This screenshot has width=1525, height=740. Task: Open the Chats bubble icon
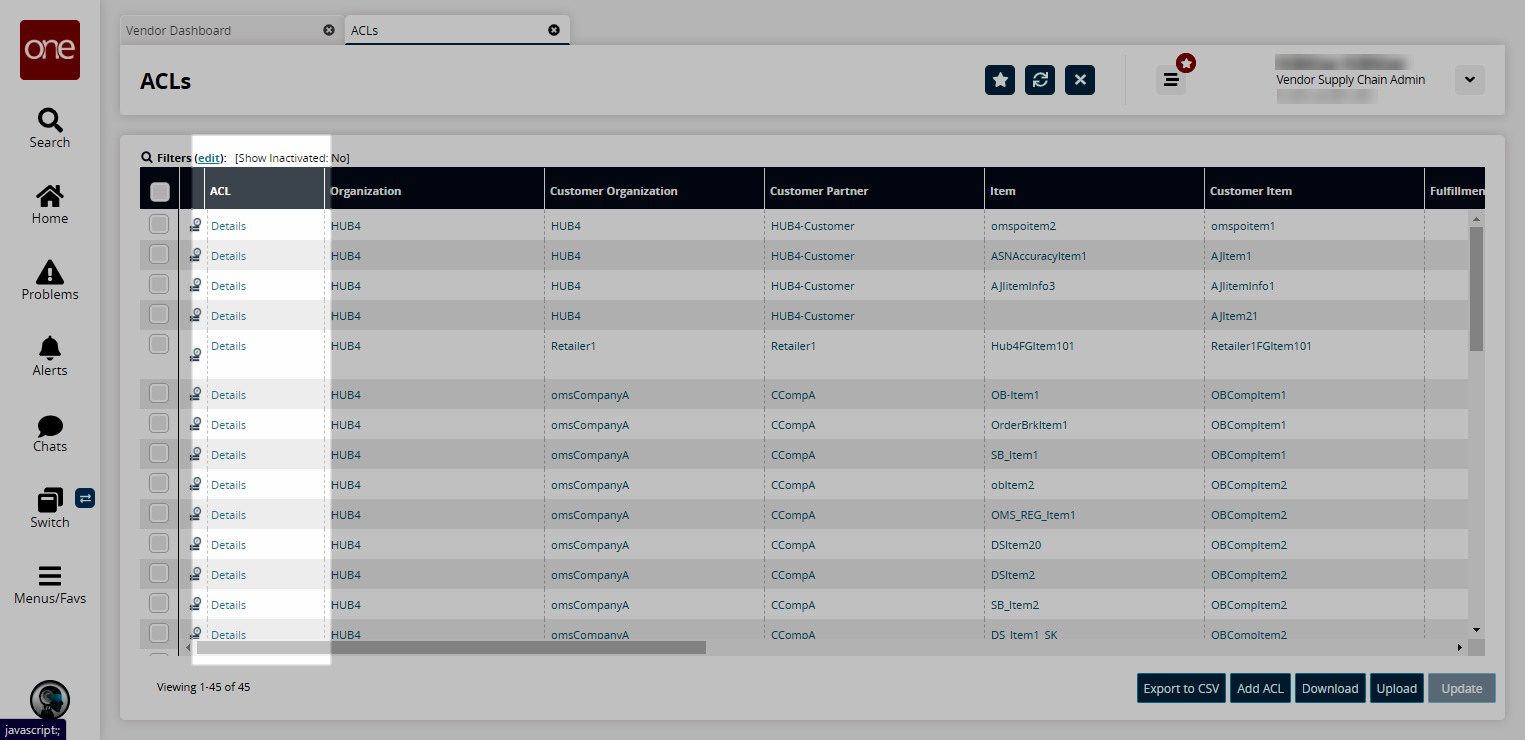point(50,432)
